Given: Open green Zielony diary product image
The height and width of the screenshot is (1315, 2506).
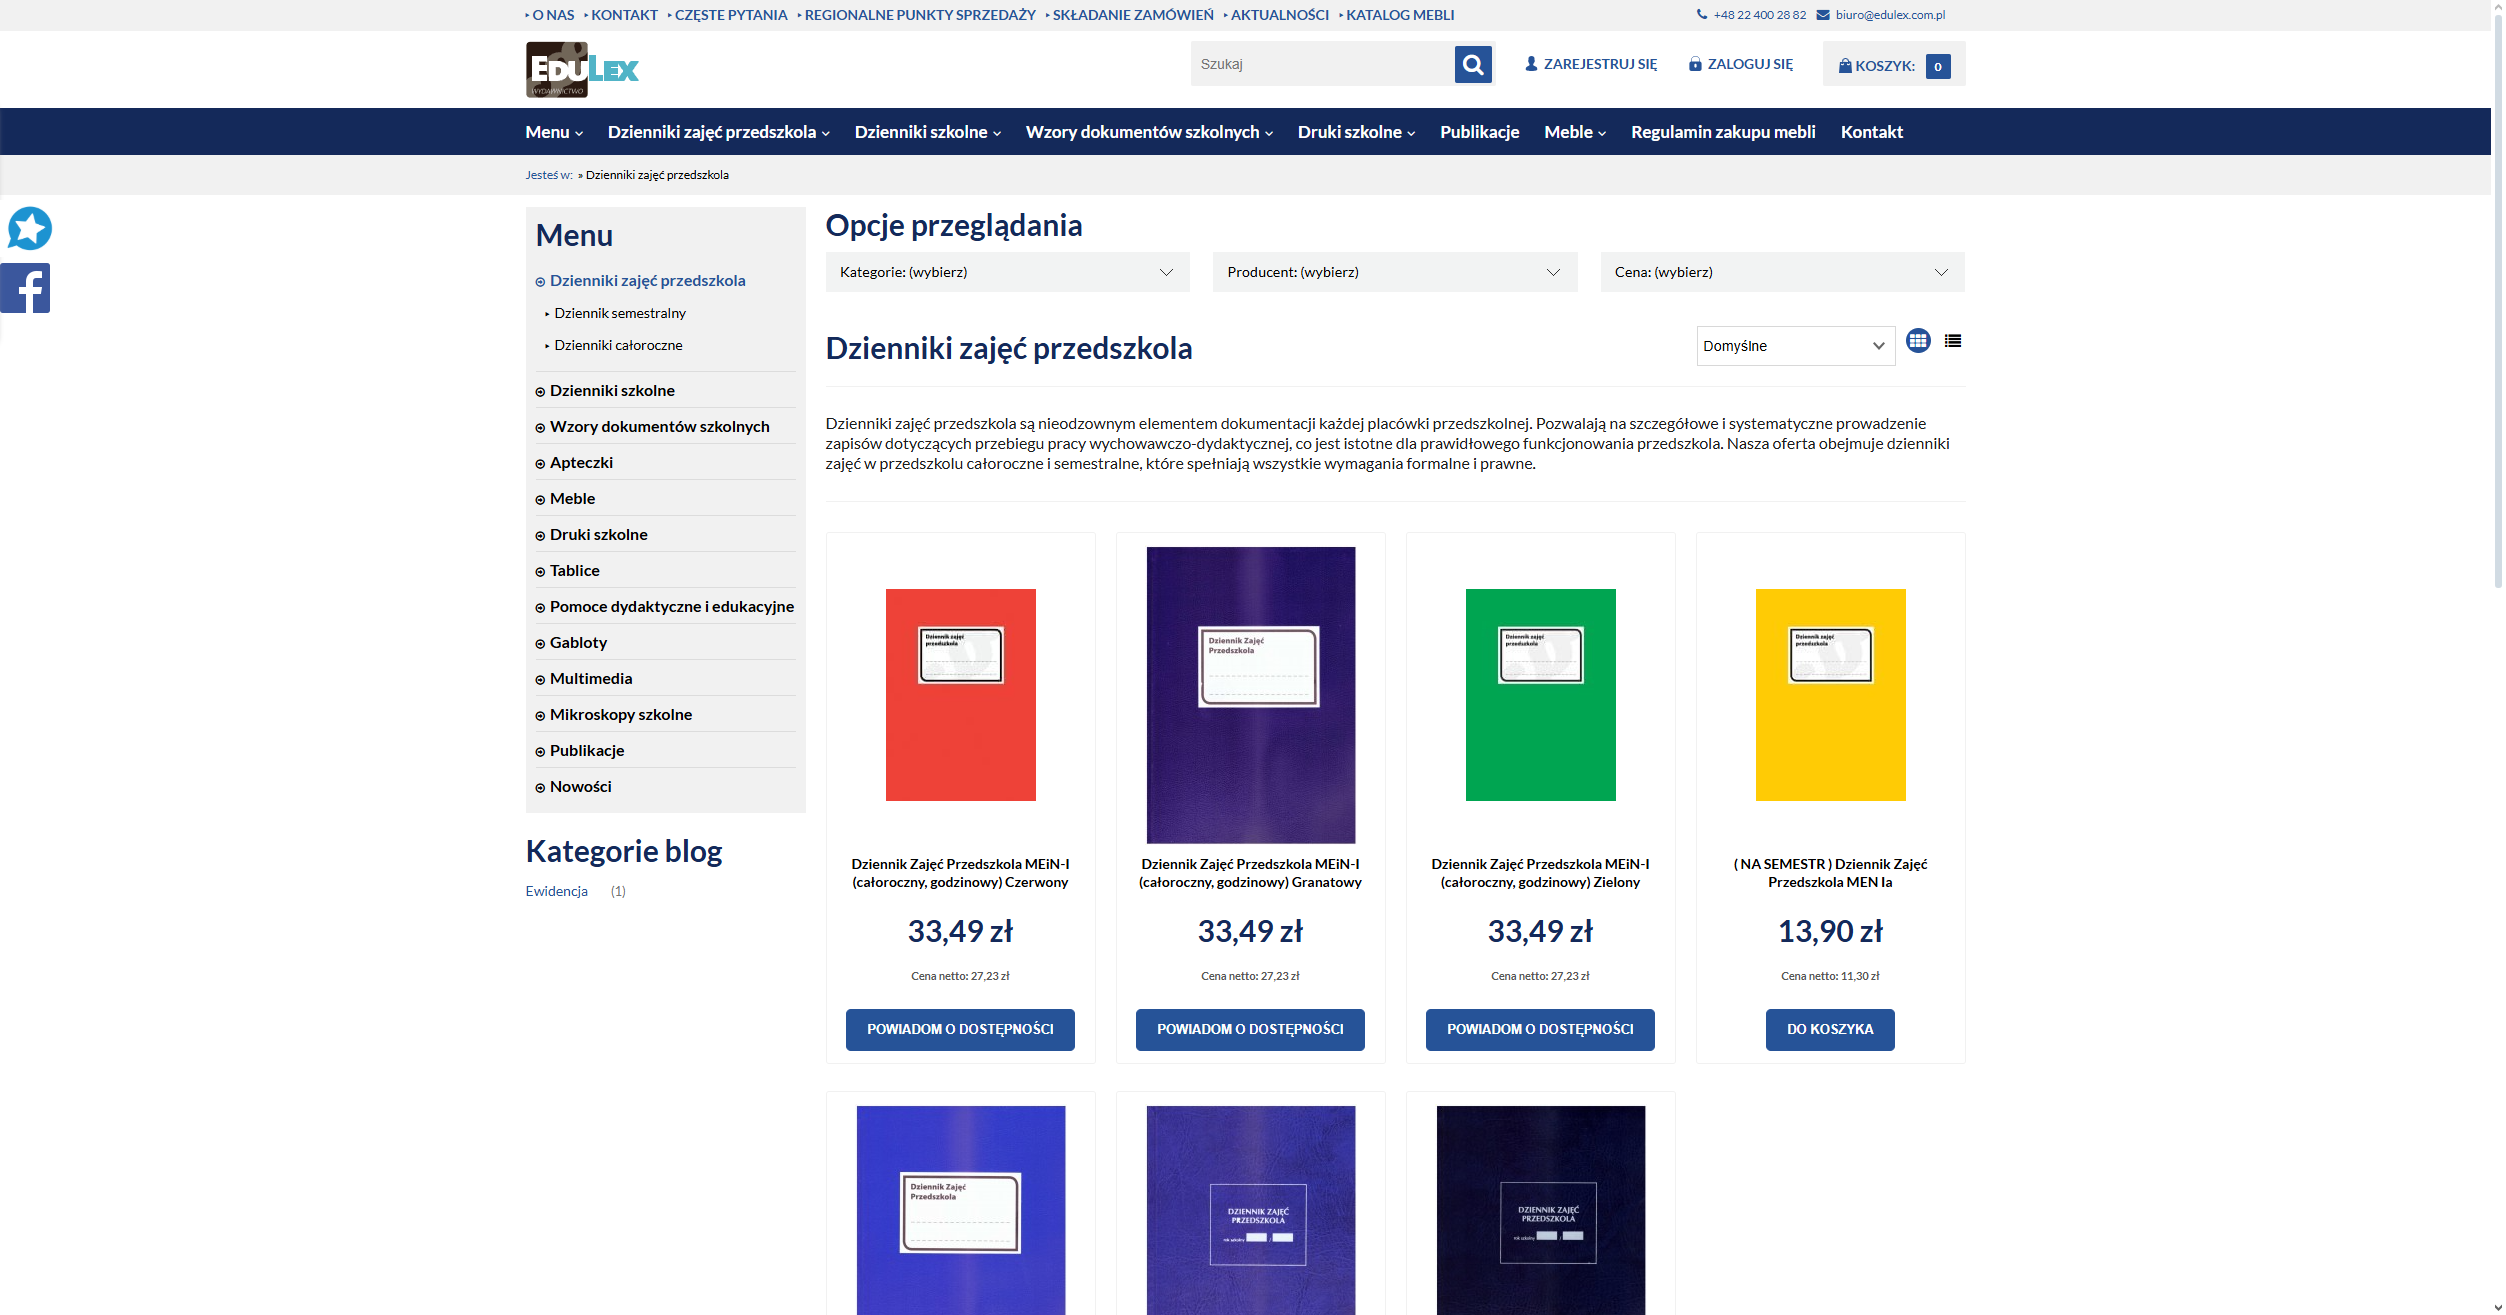Looking at the screenshot, I should coord(1540,695).
